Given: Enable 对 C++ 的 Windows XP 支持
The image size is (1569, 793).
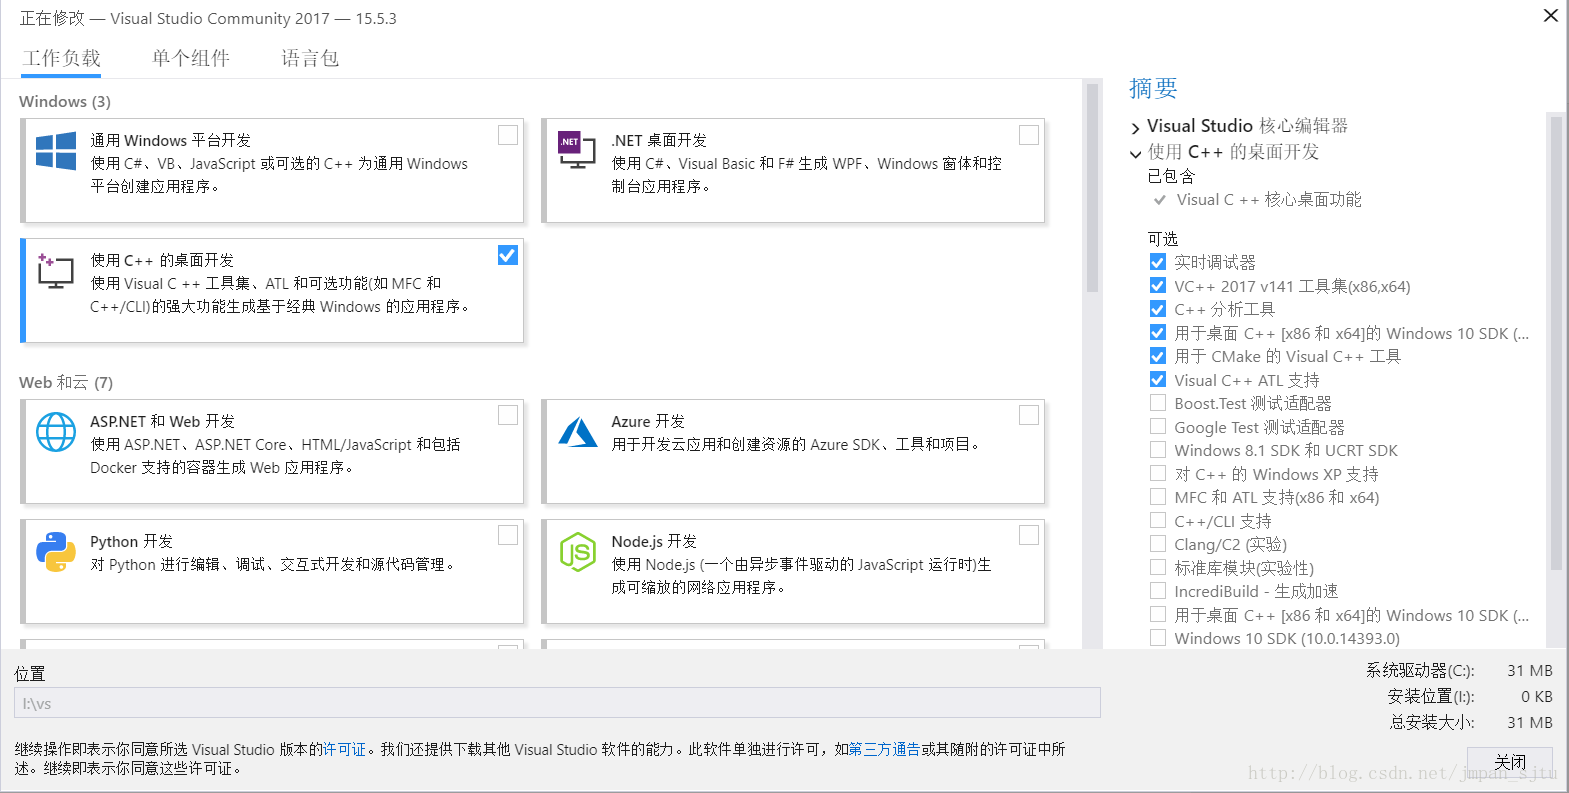Looking at the screenshot, I should 1158,474.
